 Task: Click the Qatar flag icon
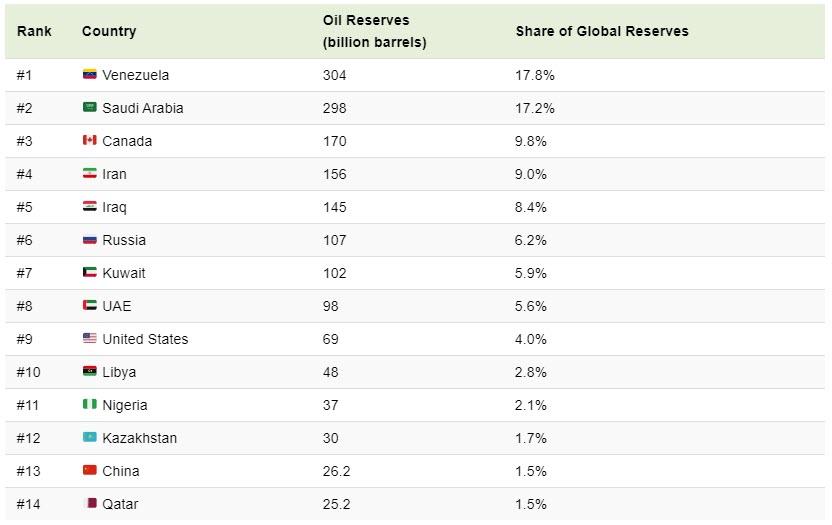click(89, 504)
